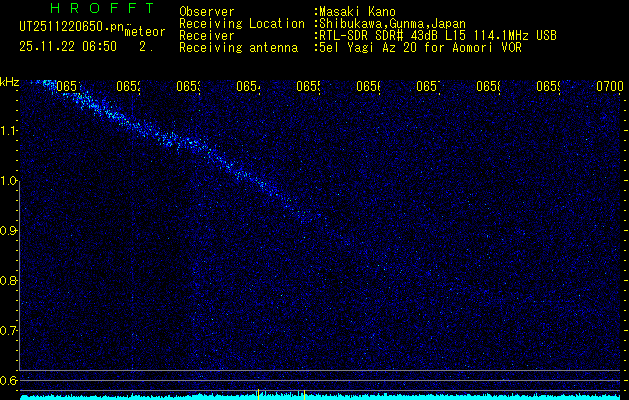Click the word 'meteor' in the header

click(145, 32)
